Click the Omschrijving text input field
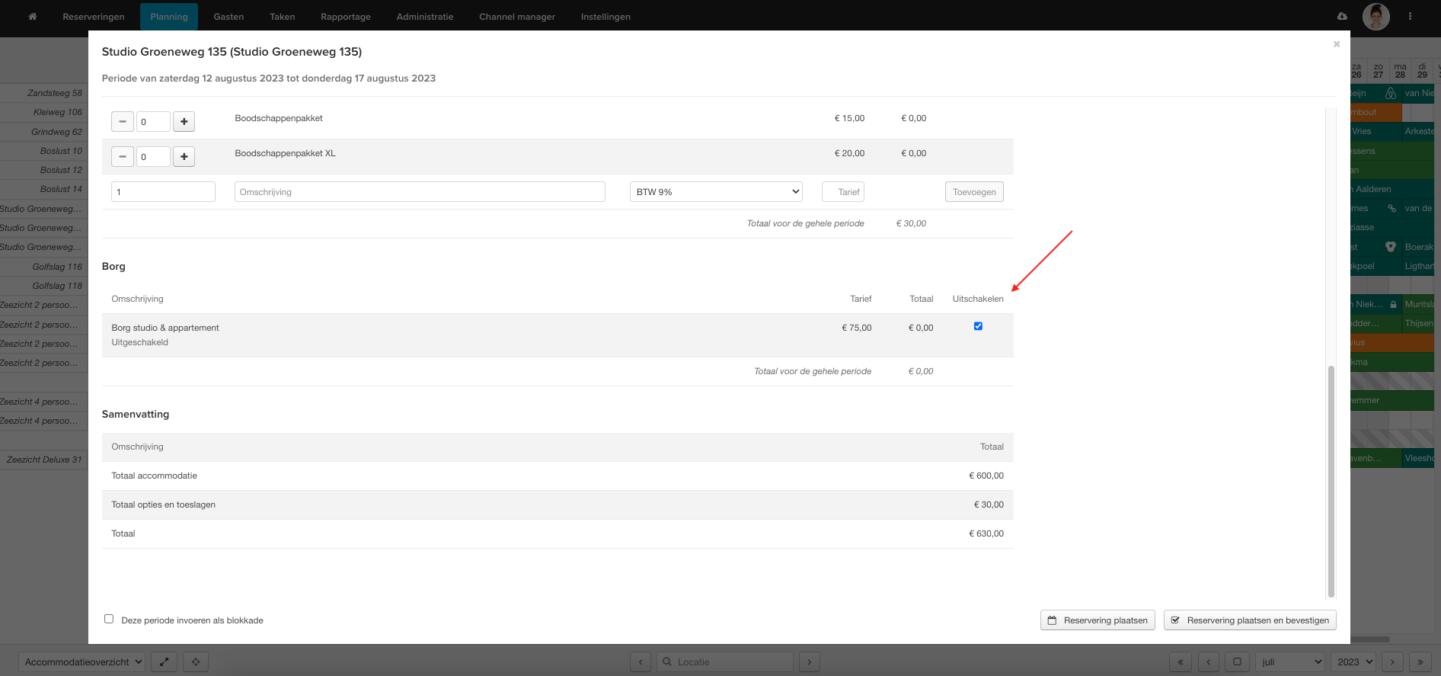Screen dimensions: 1441x676 point(419,192)
